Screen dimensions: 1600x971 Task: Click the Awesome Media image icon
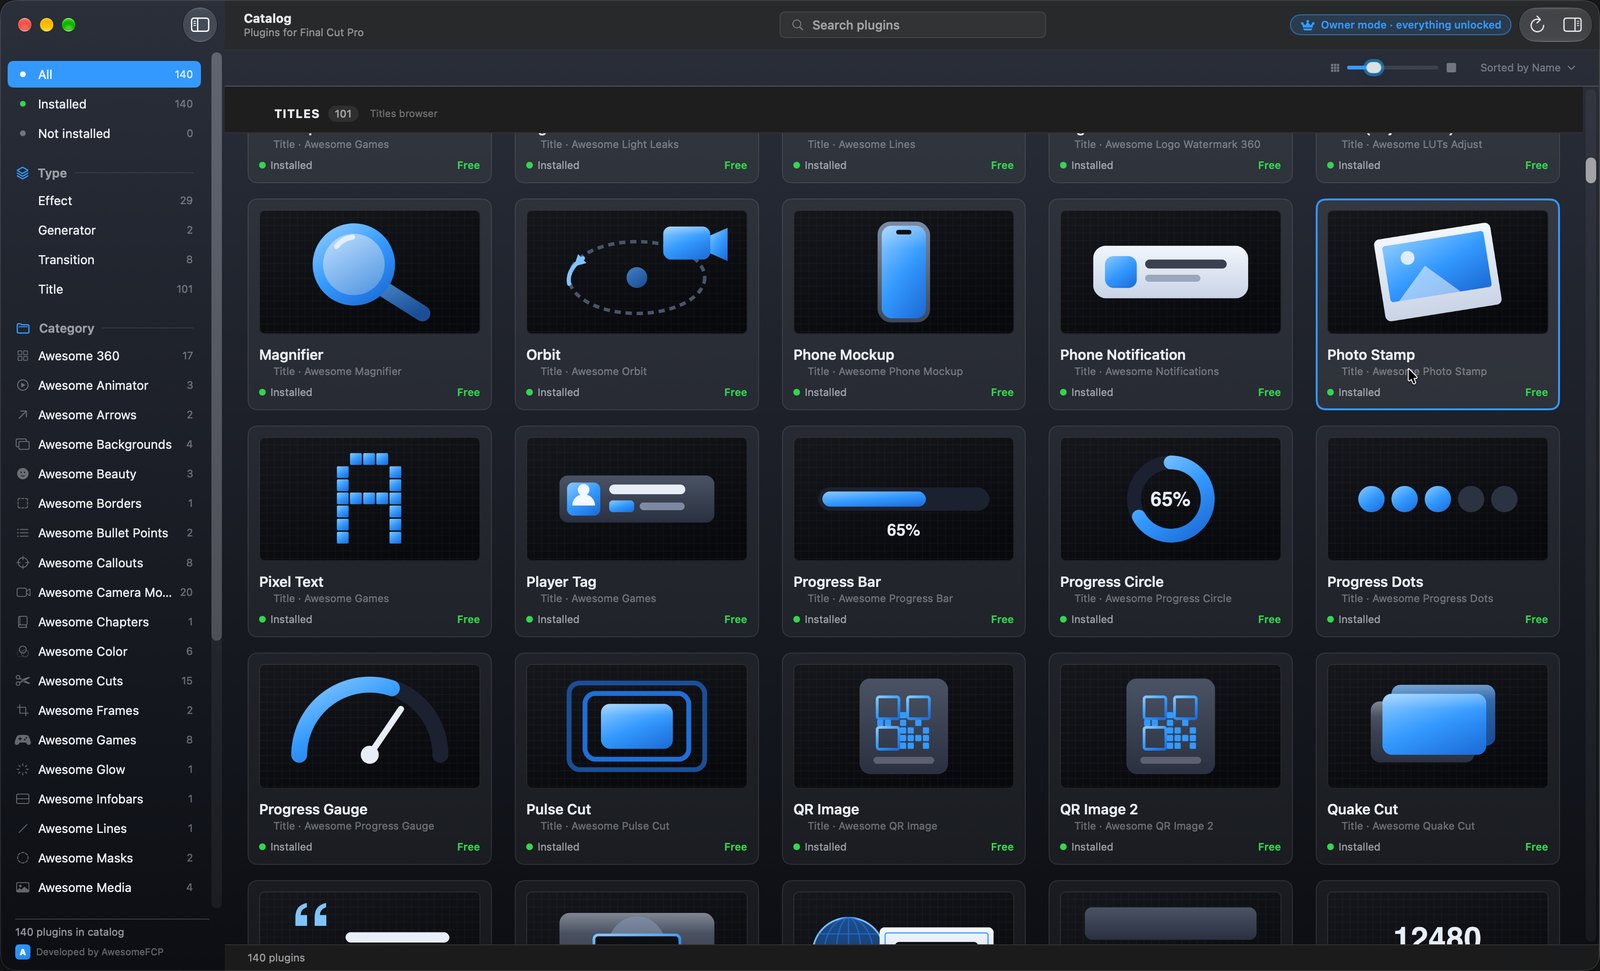pos(23,888)
